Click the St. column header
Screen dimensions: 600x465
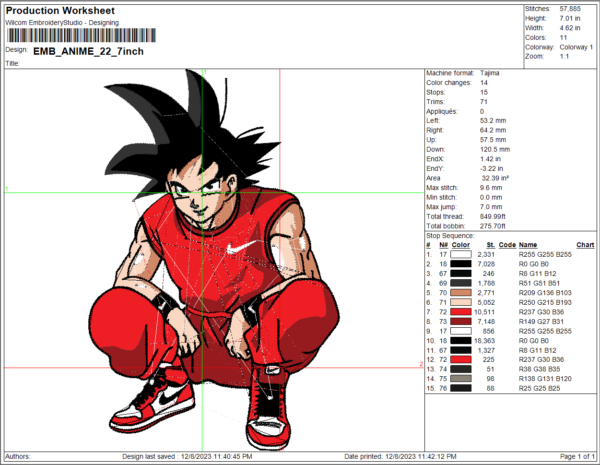[491, 245]
